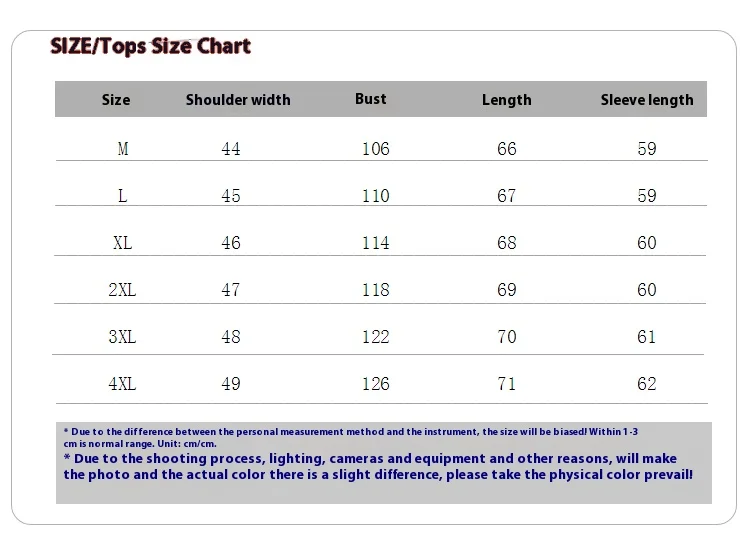This screenshot has width=750, height=541.
Task: Select the XL size row label
Action: click(123, 243)
